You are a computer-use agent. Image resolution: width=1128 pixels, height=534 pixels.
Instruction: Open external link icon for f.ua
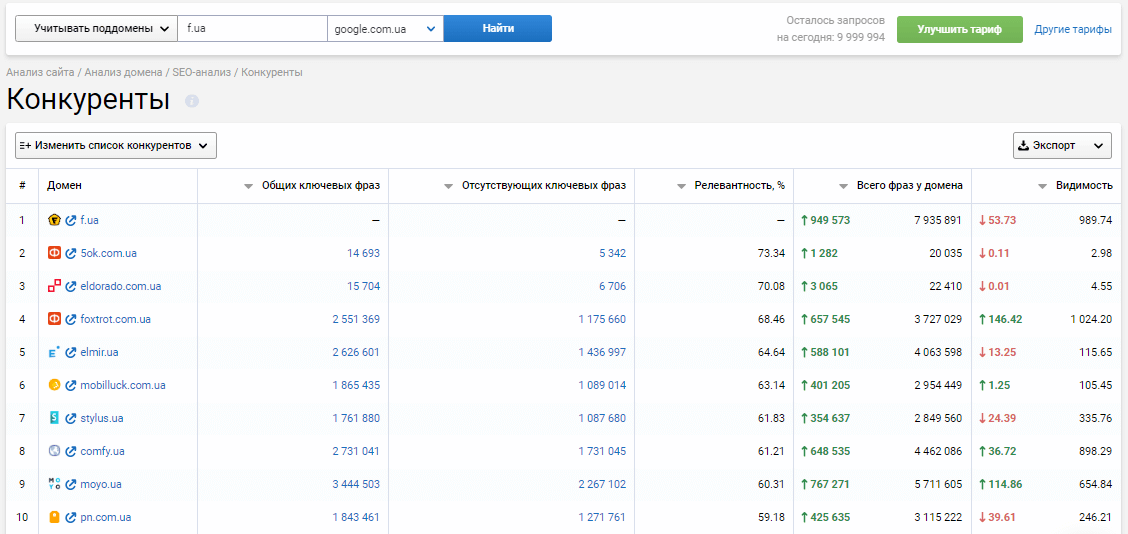click(x=70, y=220)
